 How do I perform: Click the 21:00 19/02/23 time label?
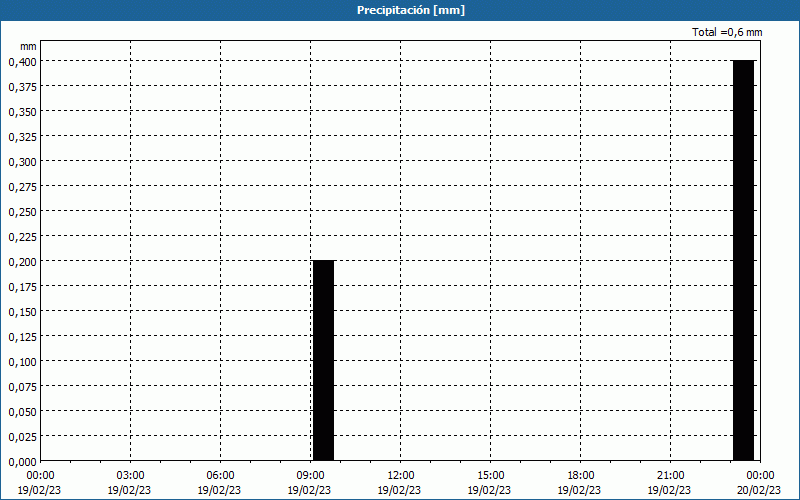669,483
